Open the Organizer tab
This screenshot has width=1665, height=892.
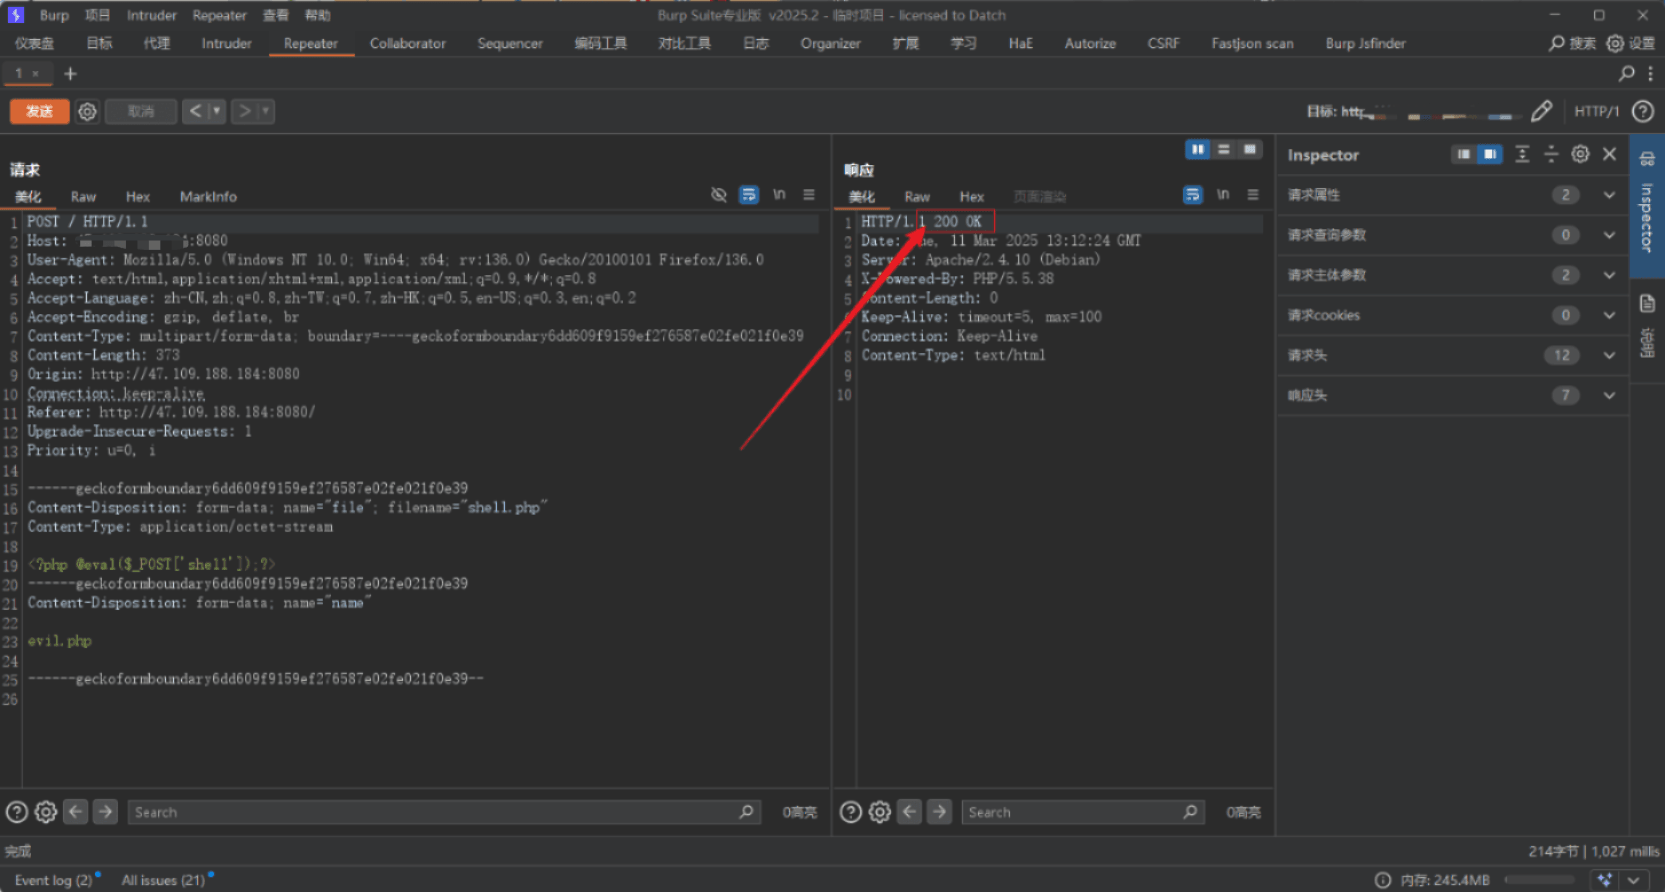[x=830, y=43]
